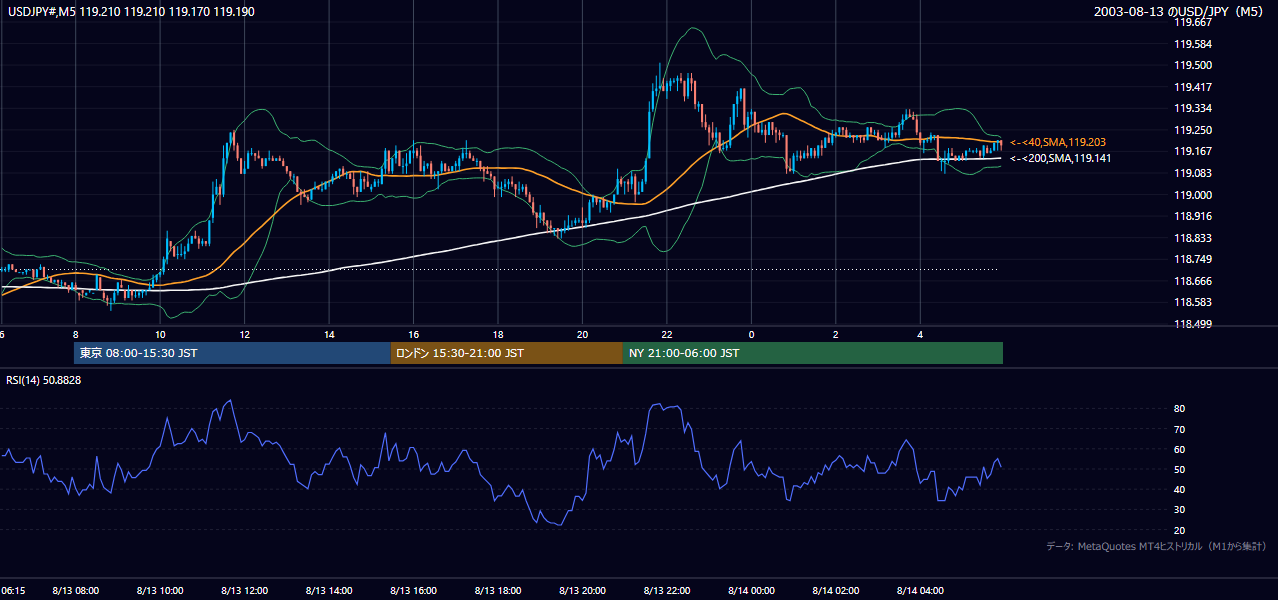Click the 8/13 22:00 time axis label
Viewport: 1278px width, 600px height.
[667, 591]
